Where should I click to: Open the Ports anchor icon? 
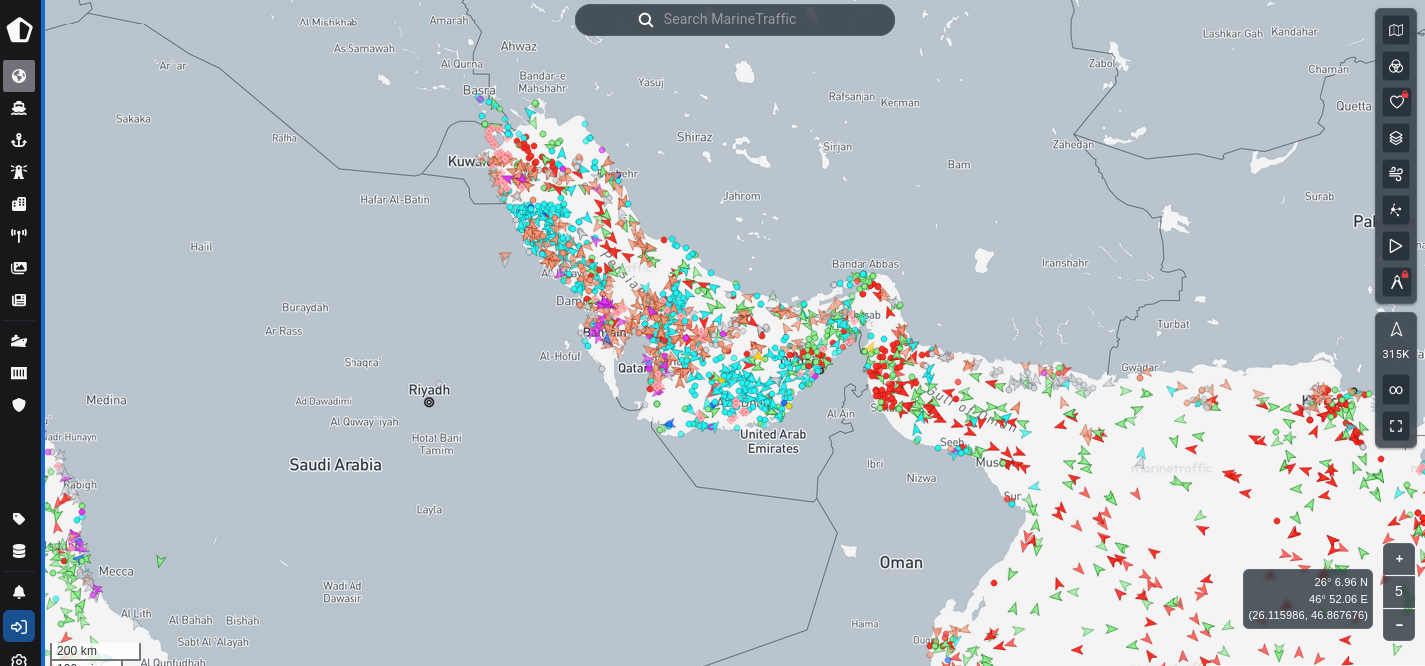pyautogui.click(x=19, y=140)
